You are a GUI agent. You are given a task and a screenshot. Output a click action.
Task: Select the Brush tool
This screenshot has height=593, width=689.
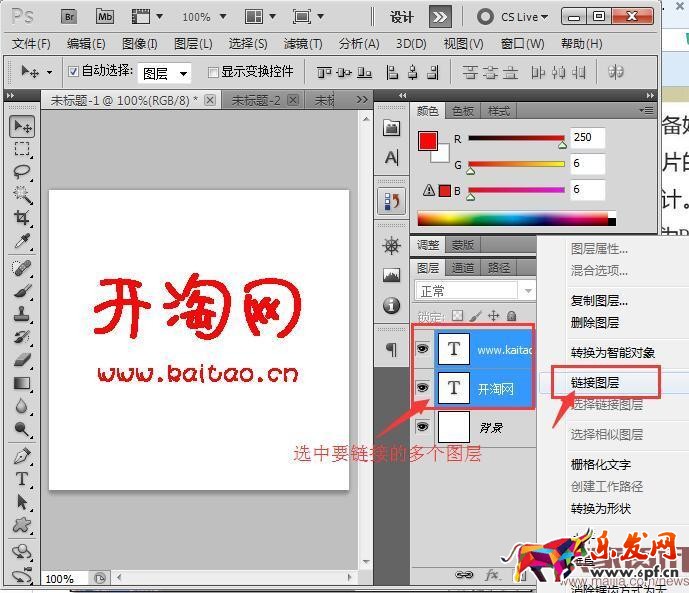click(x=22, y=290)
